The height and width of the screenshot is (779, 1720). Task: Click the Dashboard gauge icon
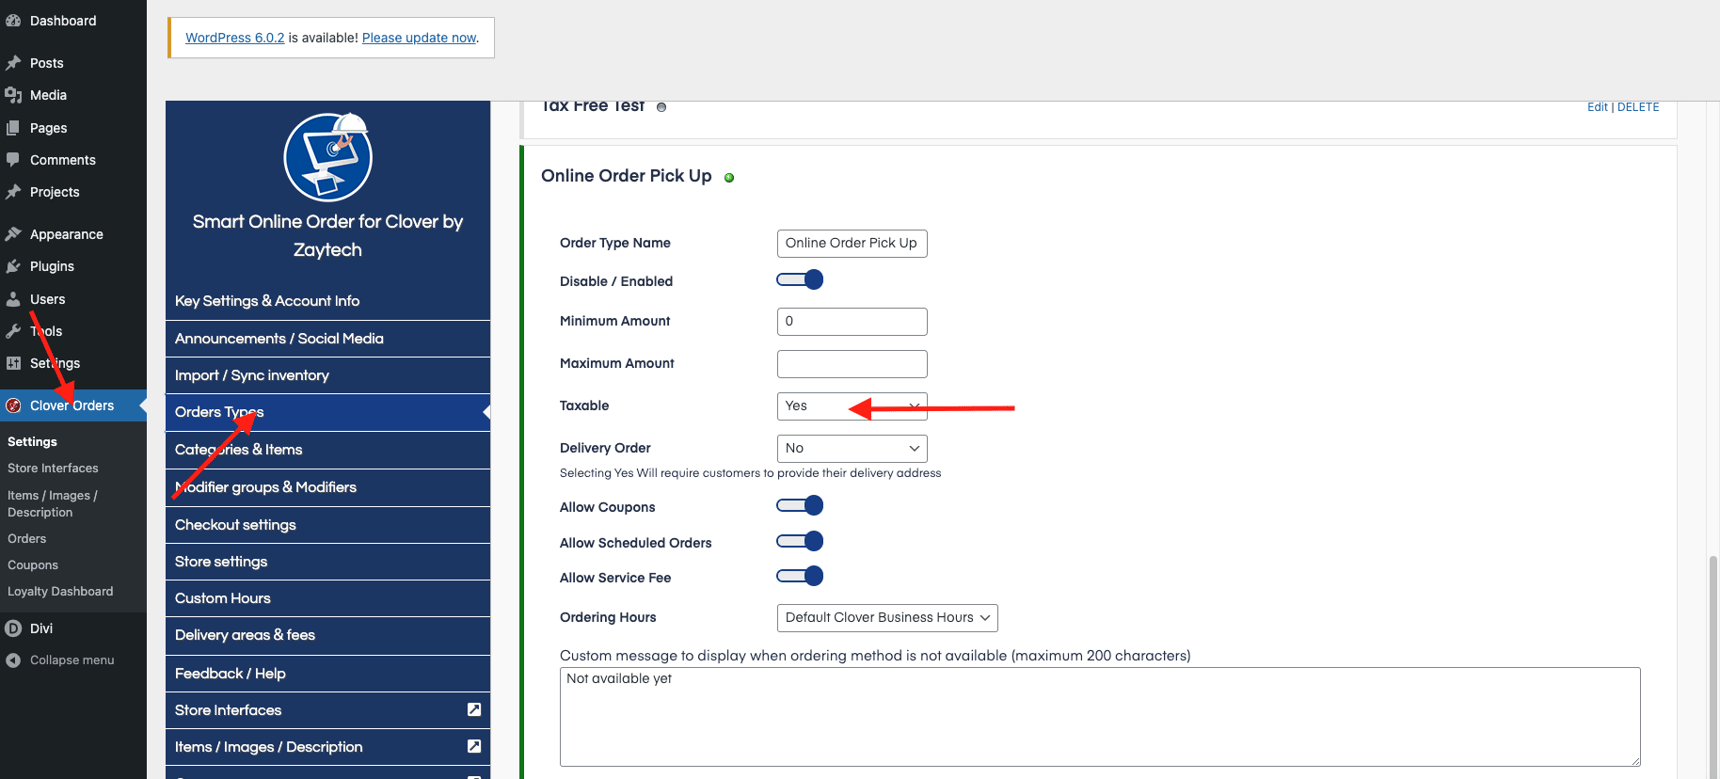tap(13, 21)
